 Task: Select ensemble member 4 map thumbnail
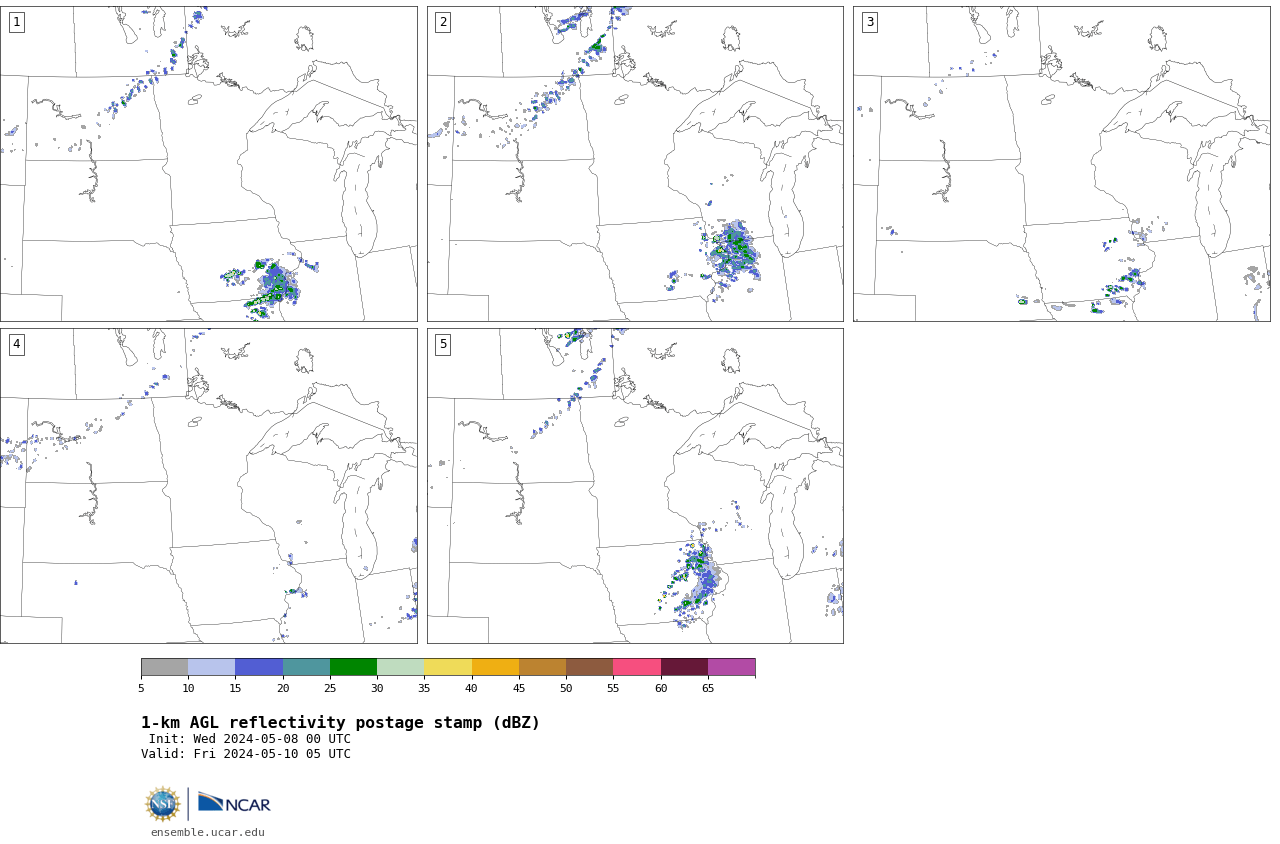click(x=208, y=486)
